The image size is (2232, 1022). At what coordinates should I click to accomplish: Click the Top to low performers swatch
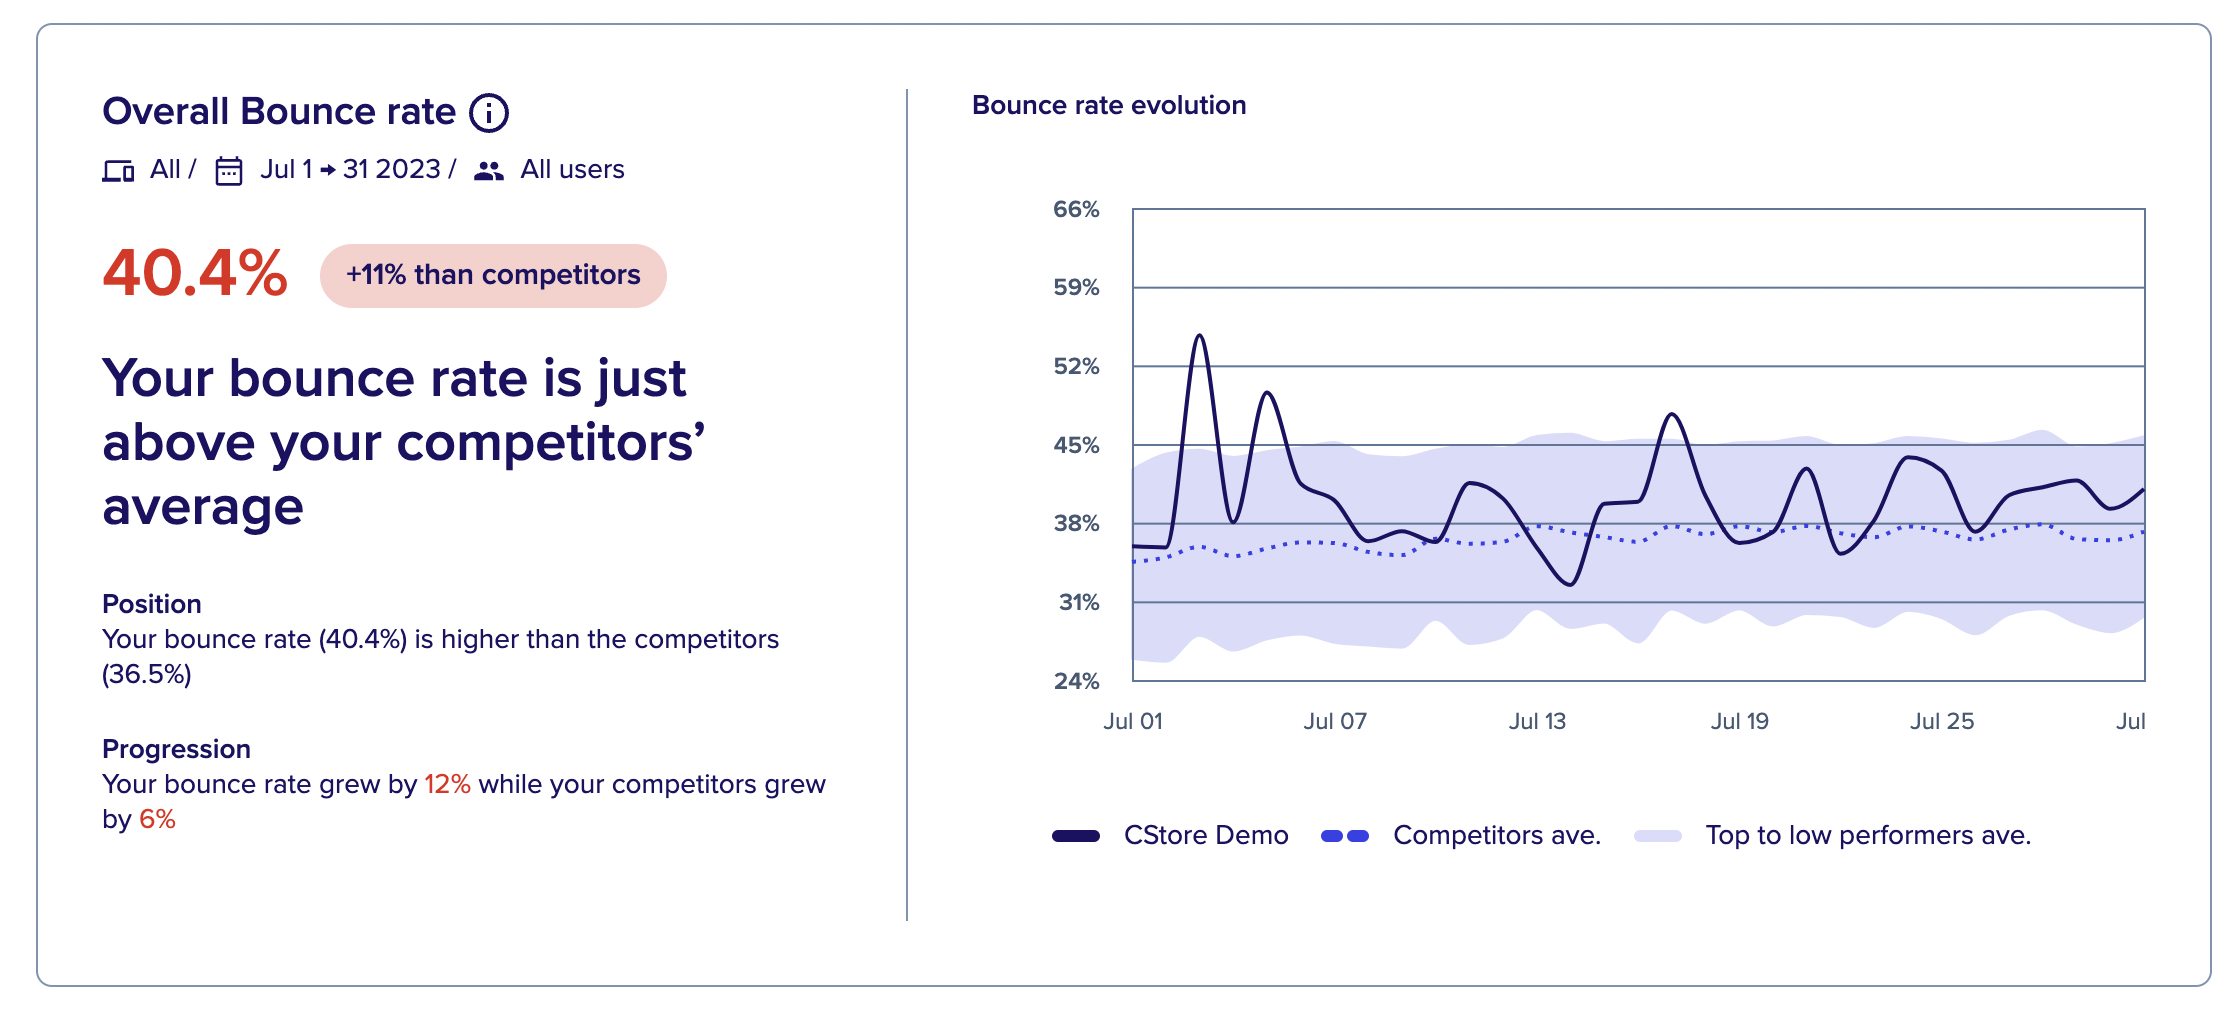(x=1658, y=836)
